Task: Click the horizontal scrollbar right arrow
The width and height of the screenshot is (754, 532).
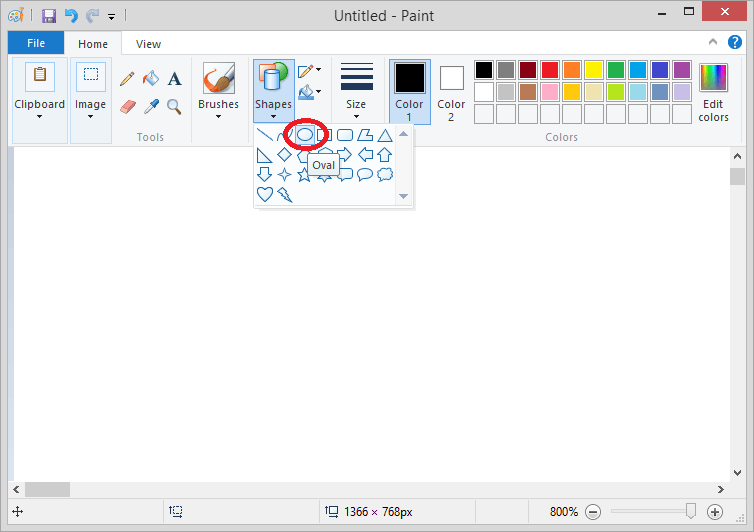Action: click(720, 490)
